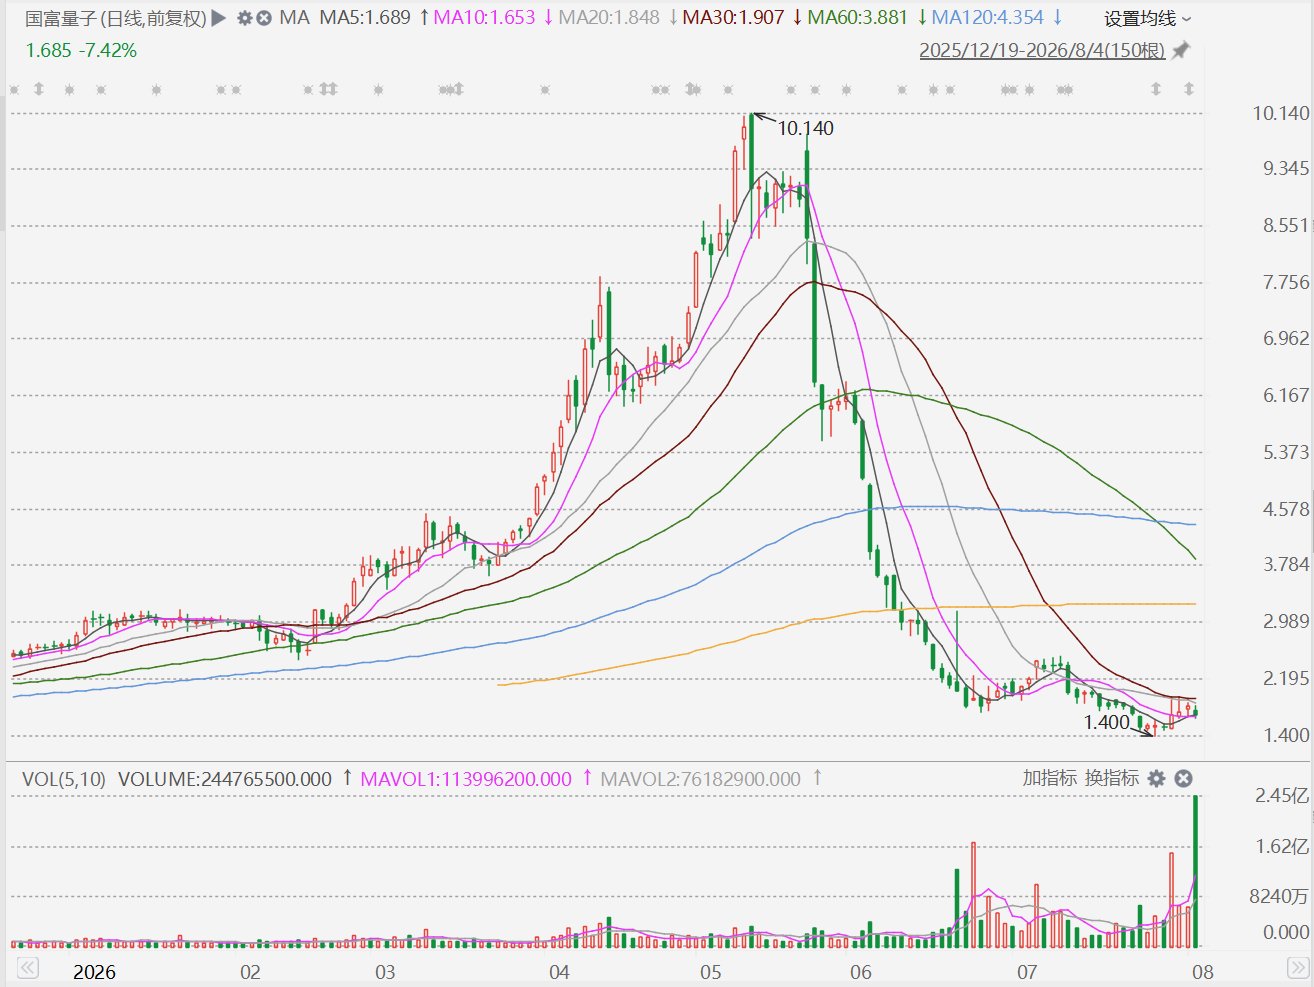Click the 3.784 price axis label

coord(1286,564)
